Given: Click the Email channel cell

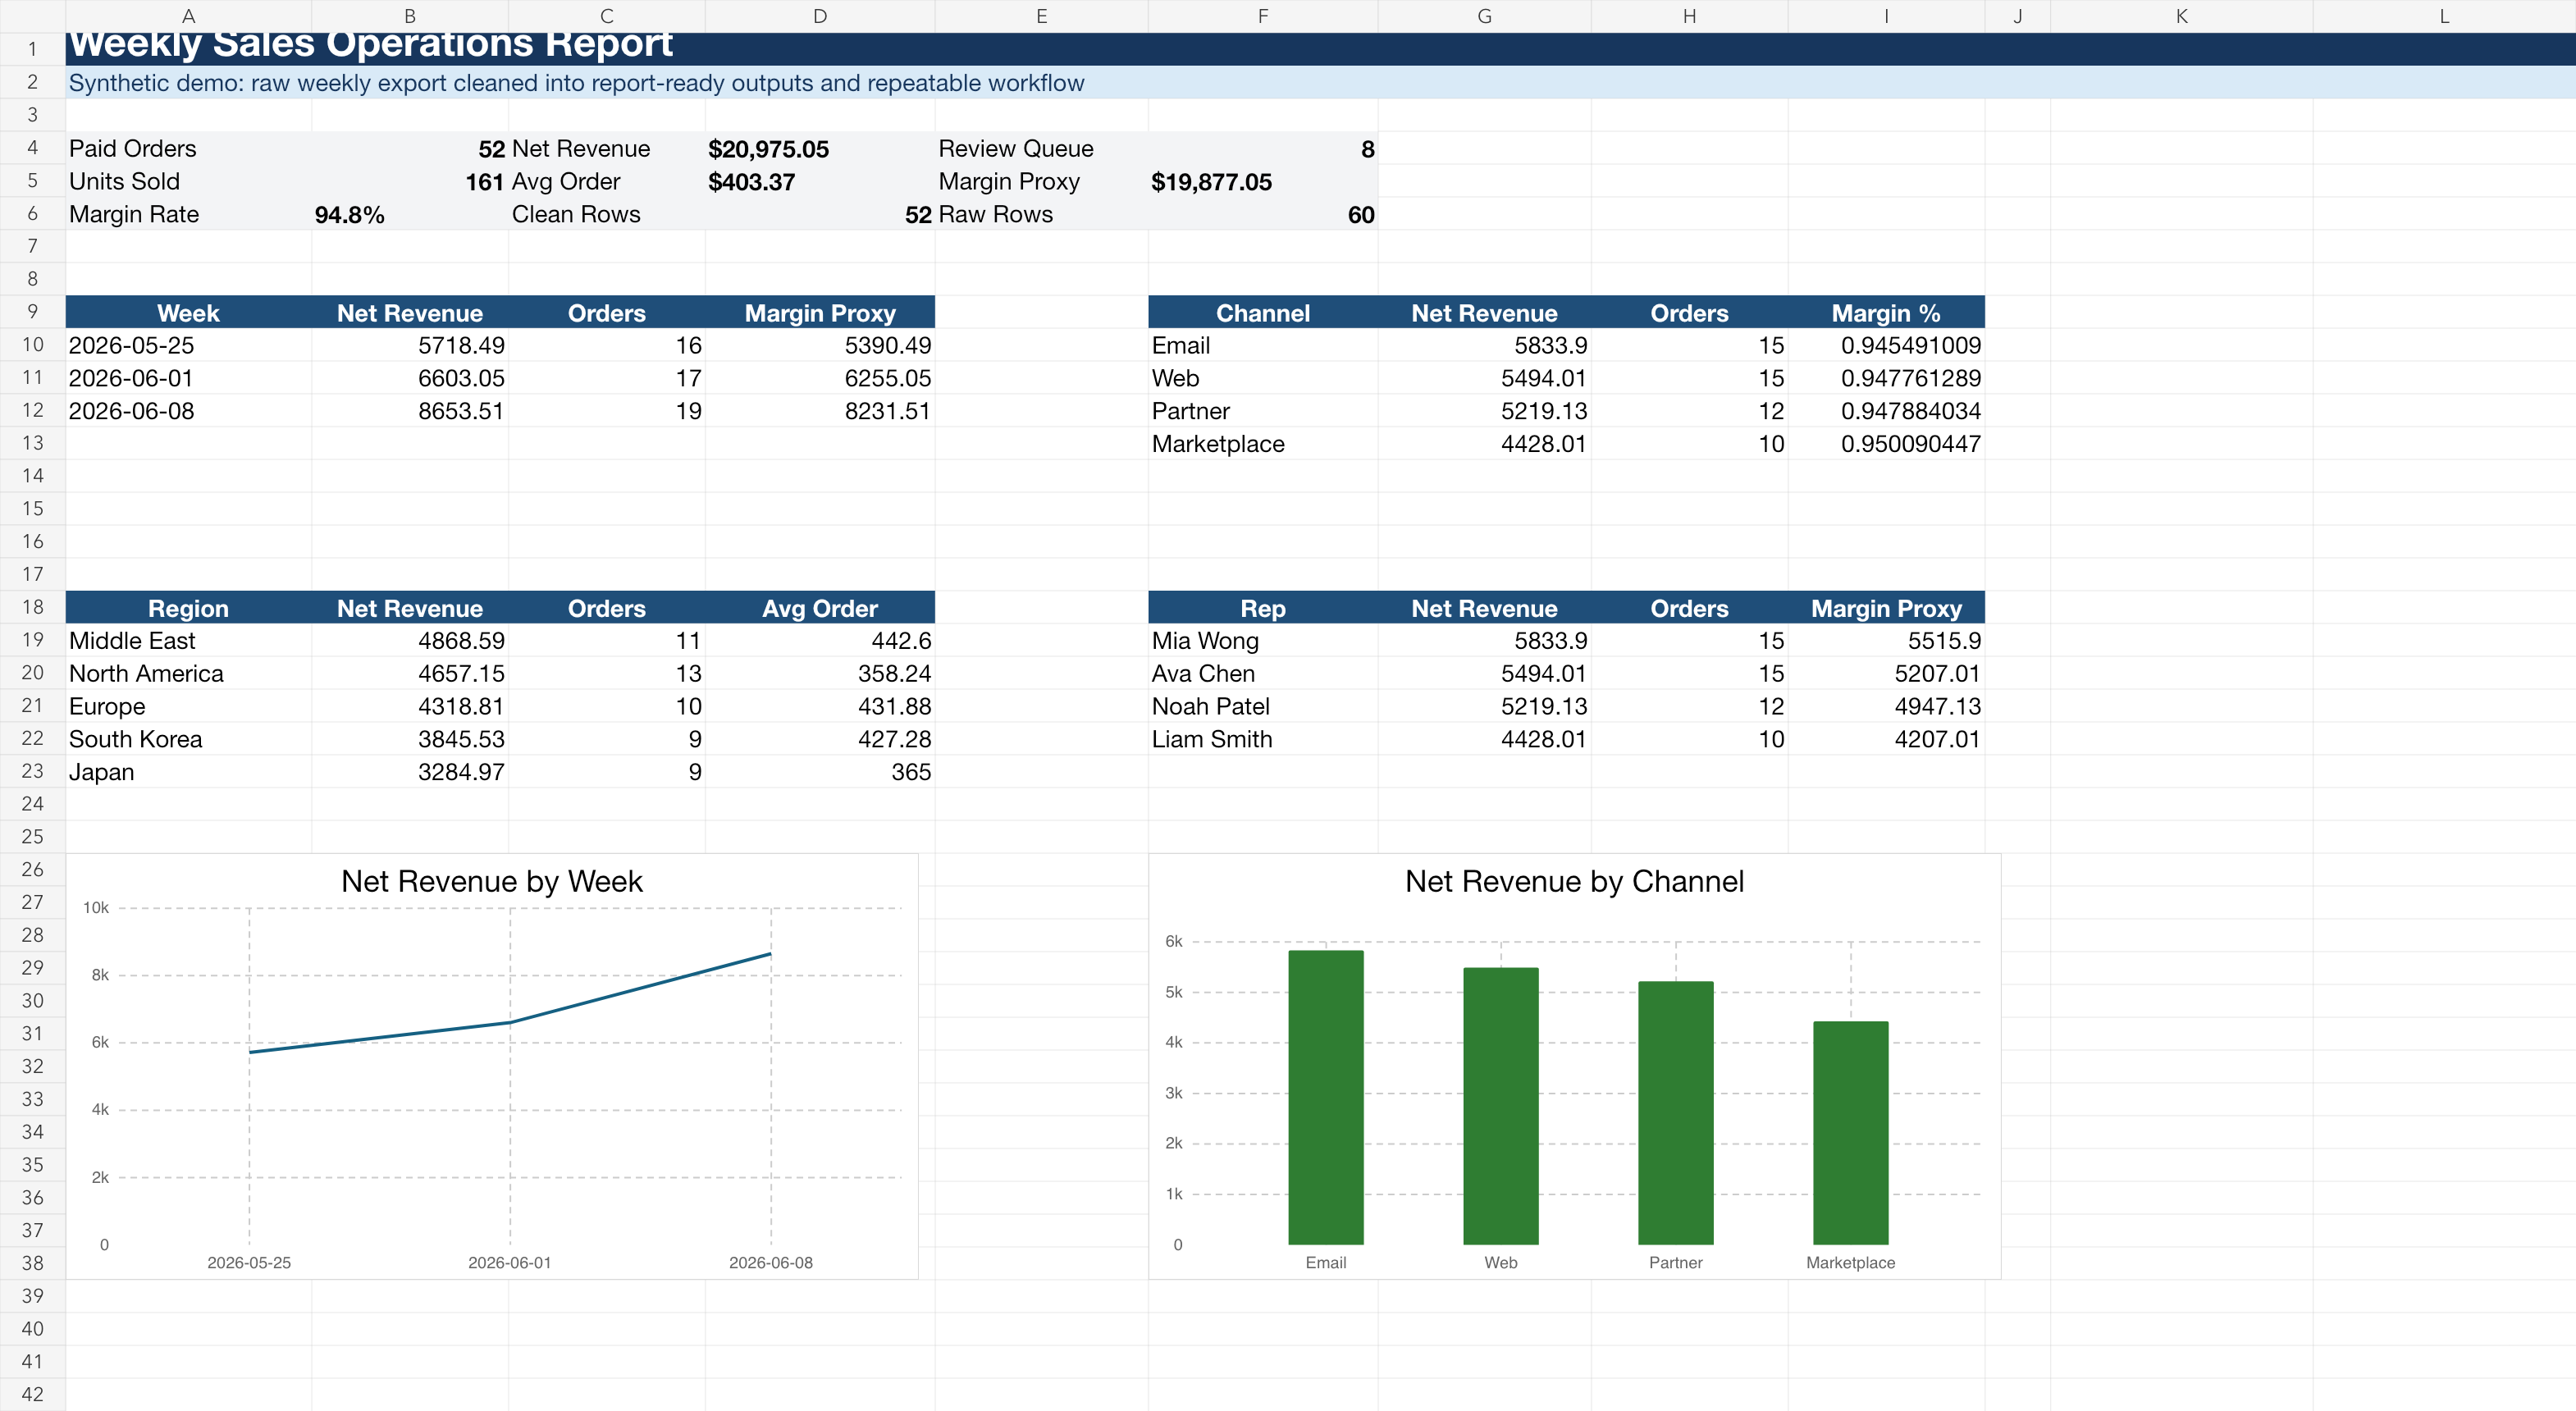Looking at the screenshot, I should 1263,345.
